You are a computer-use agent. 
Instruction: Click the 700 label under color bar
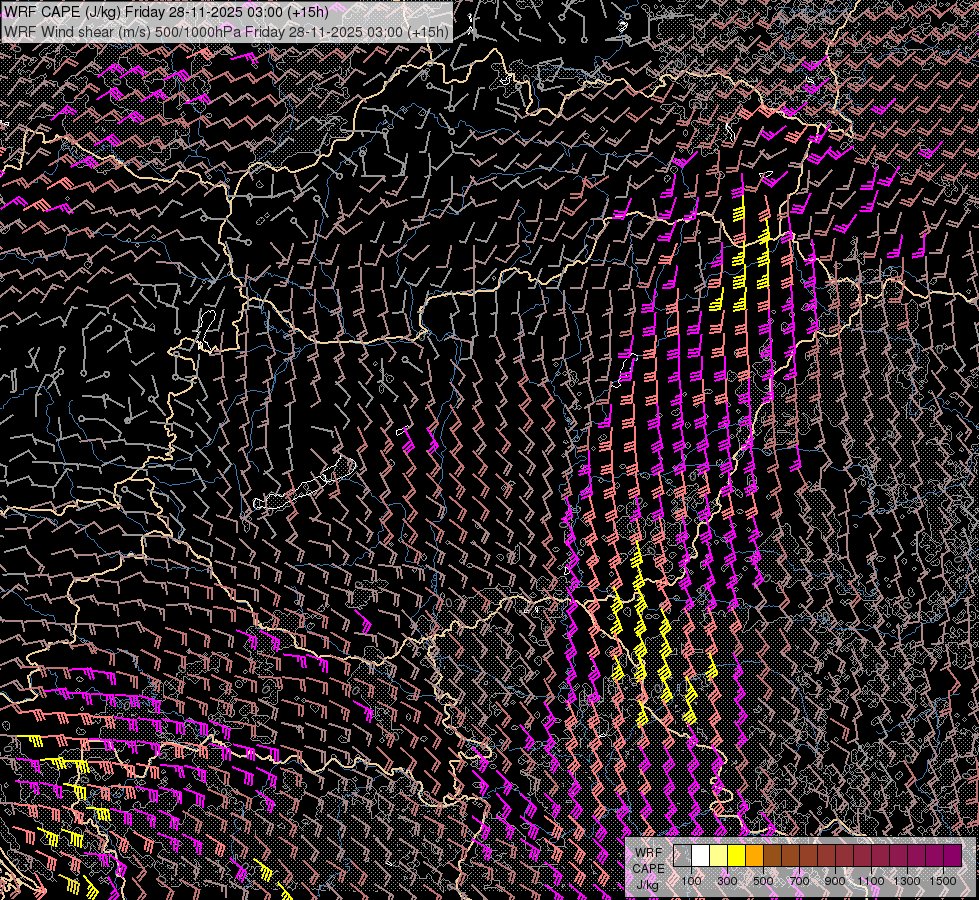(799, 881)
